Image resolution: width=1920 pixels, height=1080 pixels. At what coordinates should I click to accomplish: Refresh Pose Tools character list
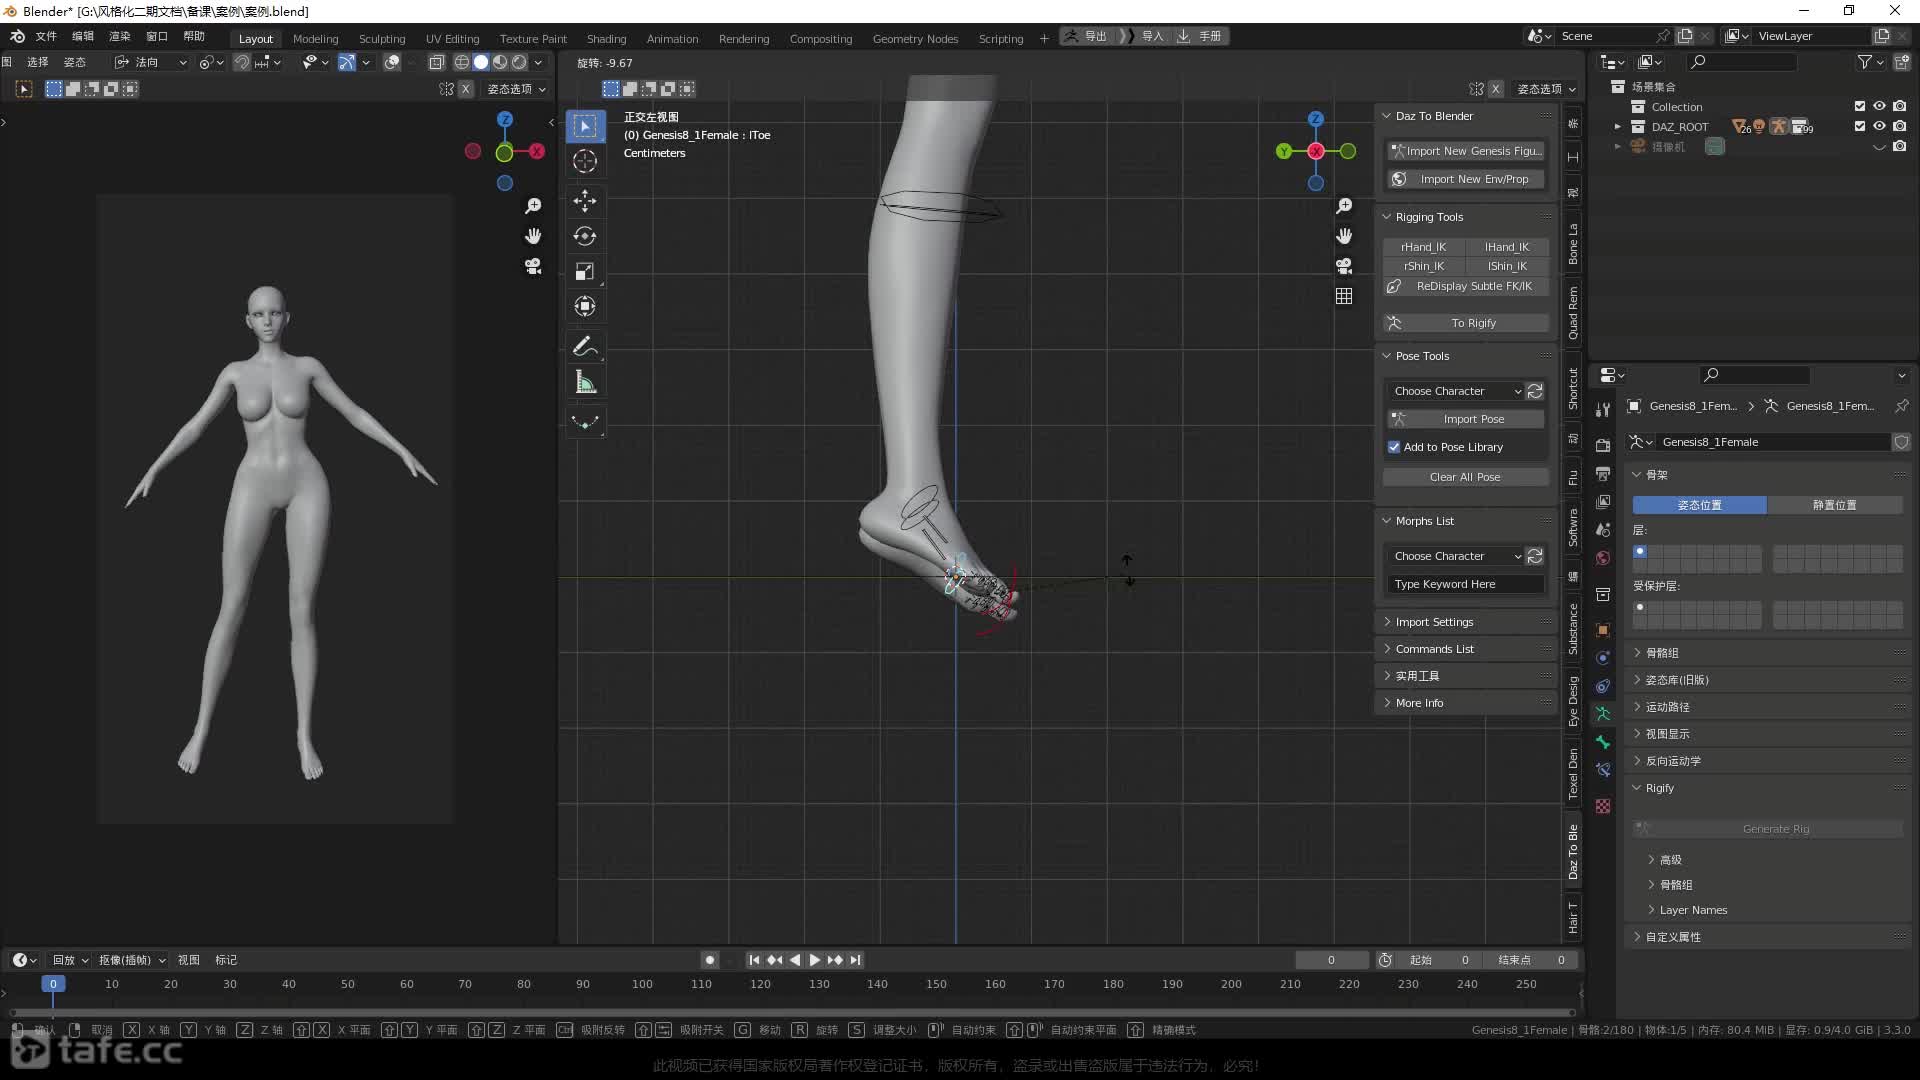click(1535, 391)
